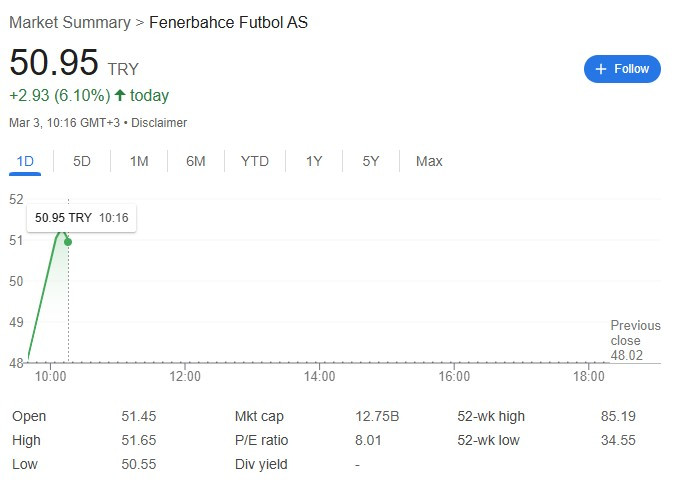Switch to the 5Y tab

point(371,161)
